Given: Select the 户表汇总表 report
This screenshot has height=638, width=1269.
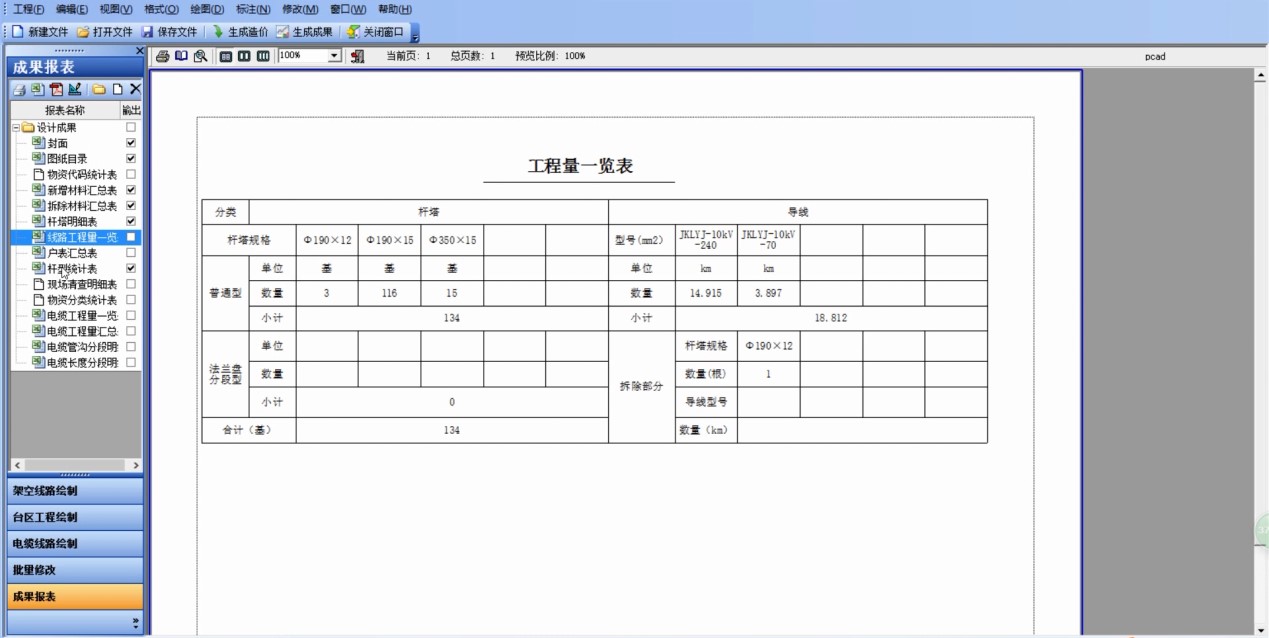Looking at the screenshot, I should [72, 253].
